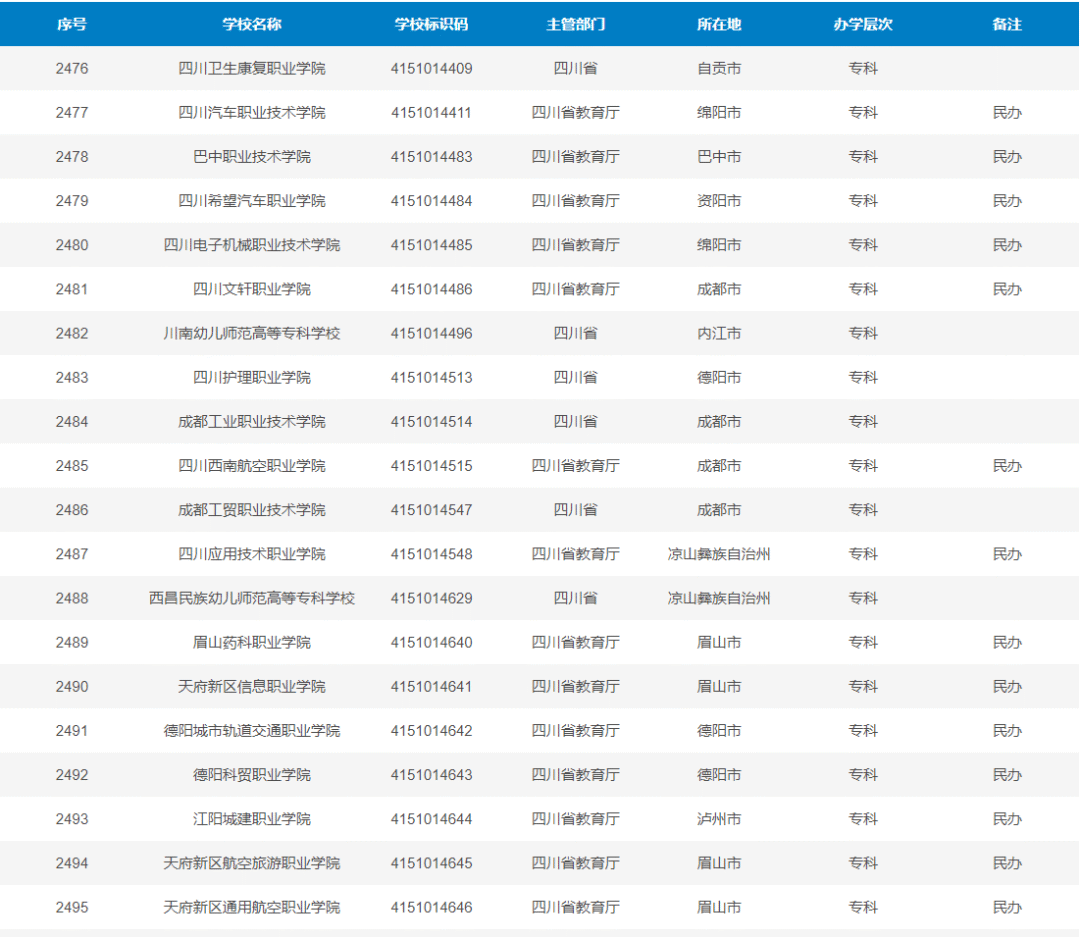Click the sequence number 2495
The width and height of the screenshot is (1080, 938).
[x=72, y=907]
